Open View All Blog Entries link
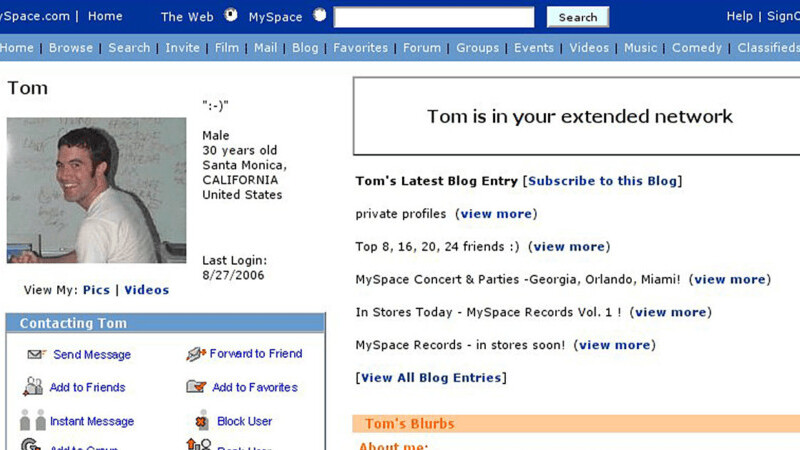800x450 pixels. (431, 378)
